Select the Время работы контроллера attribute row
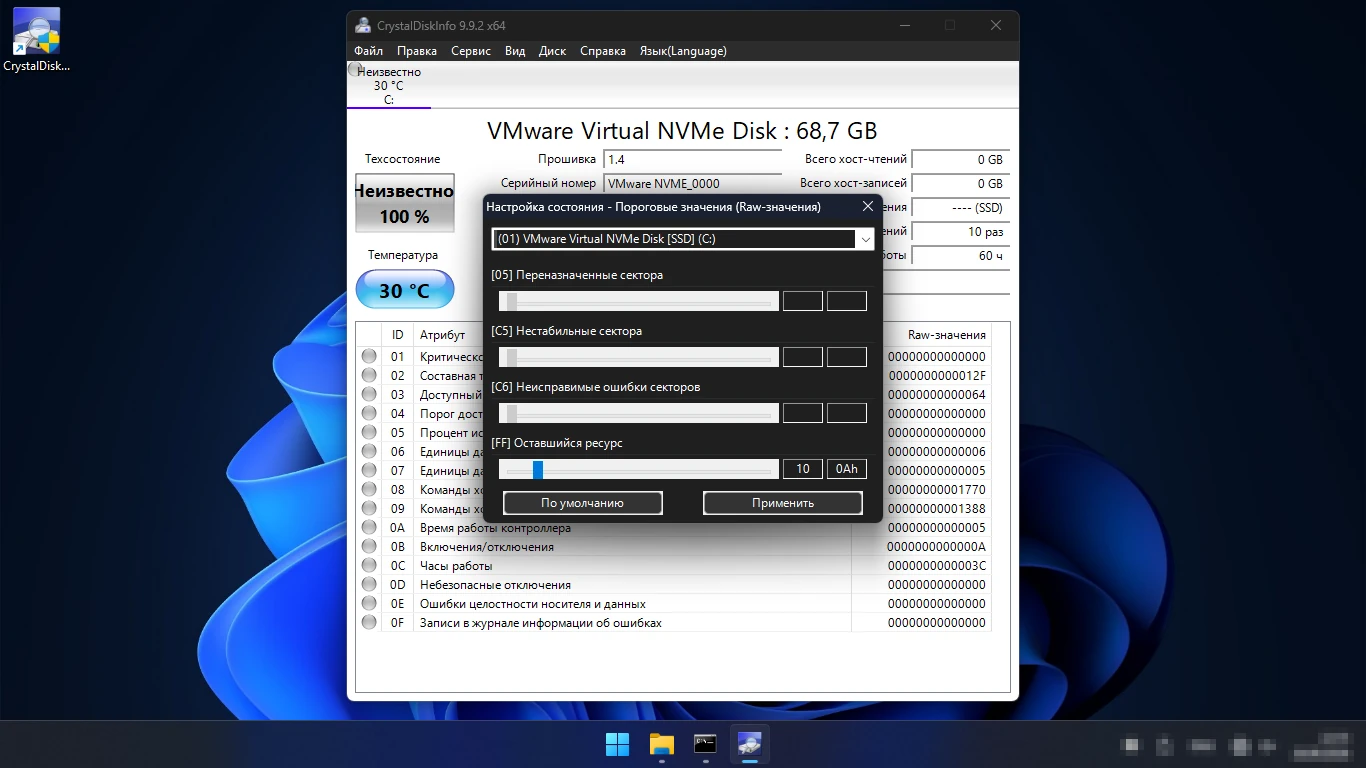Screen dimensions: 1366x768 point(674,528)
